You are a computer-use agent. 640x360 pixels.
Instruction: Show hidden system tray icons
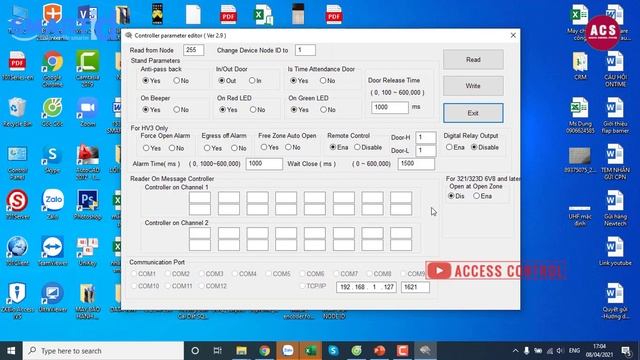pyautogui.click(x=515, y=351)
